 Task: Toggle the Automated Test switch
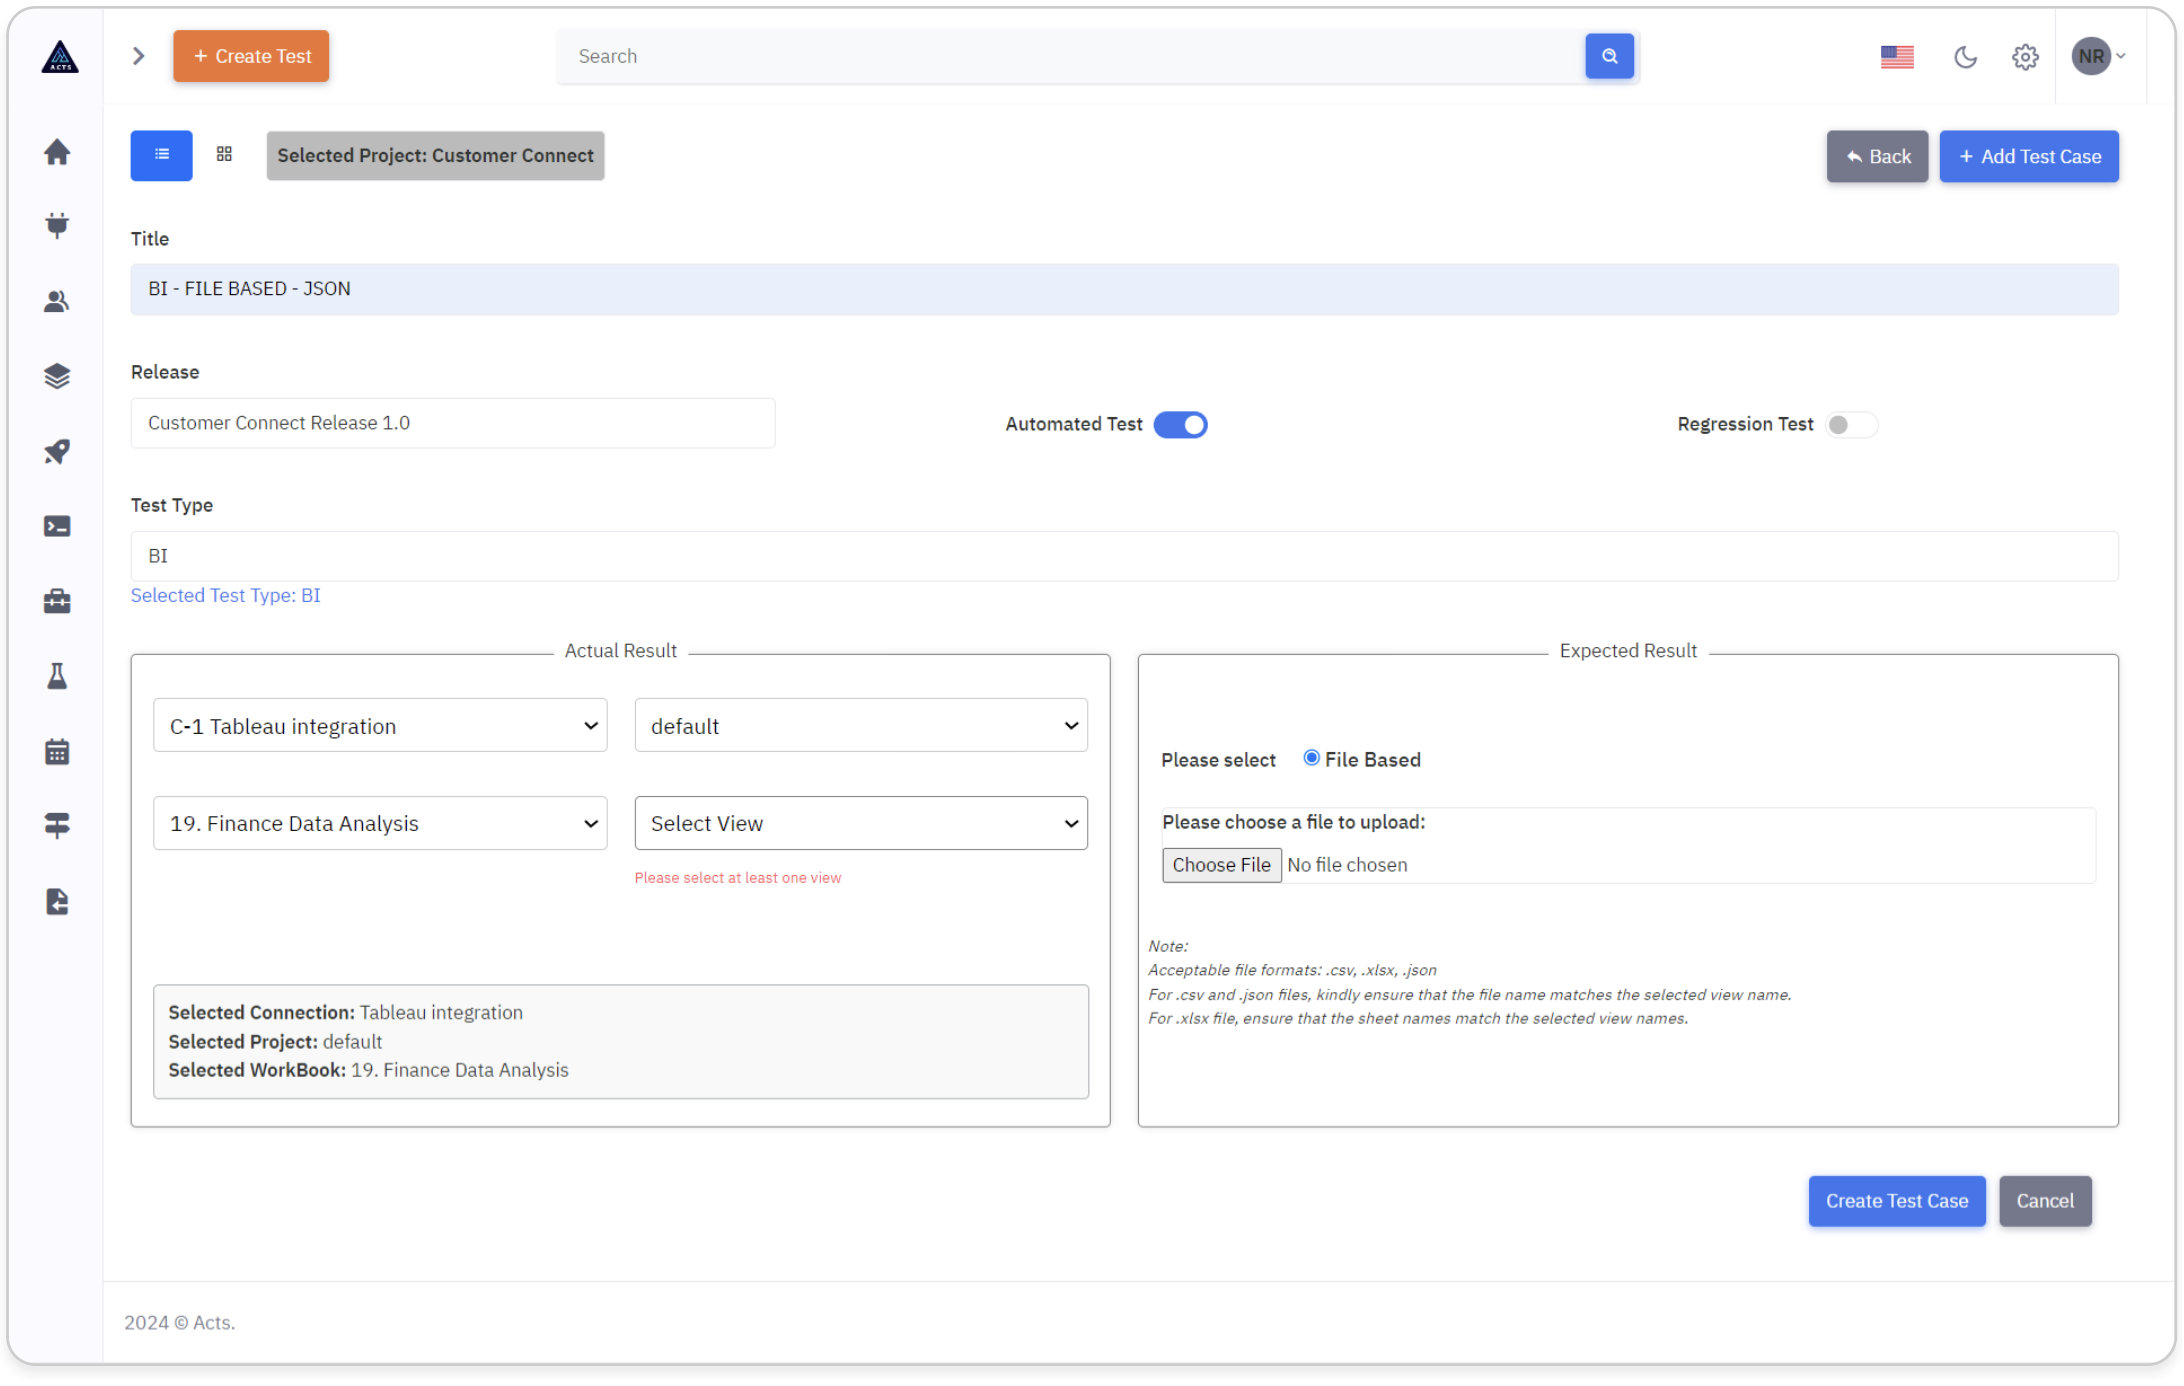pyautogui.click(x=1180, y=424)
